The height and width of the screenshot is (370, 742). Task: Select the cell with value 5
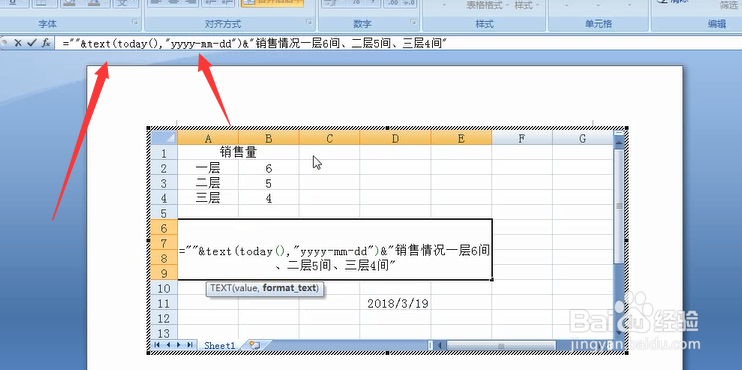click(269, 183)
